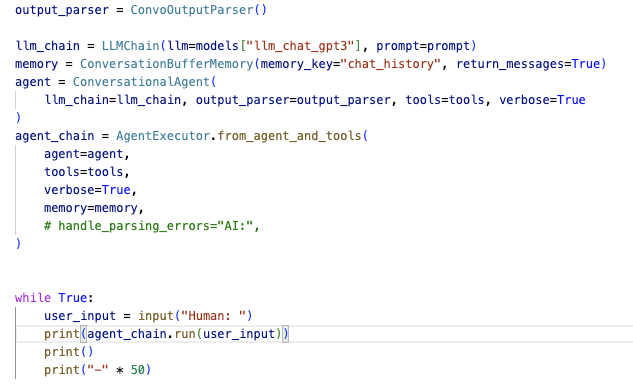Viewport: 633px width, 386px height.
Task: Click the "-" string in last print
Action: coord(98,370)
